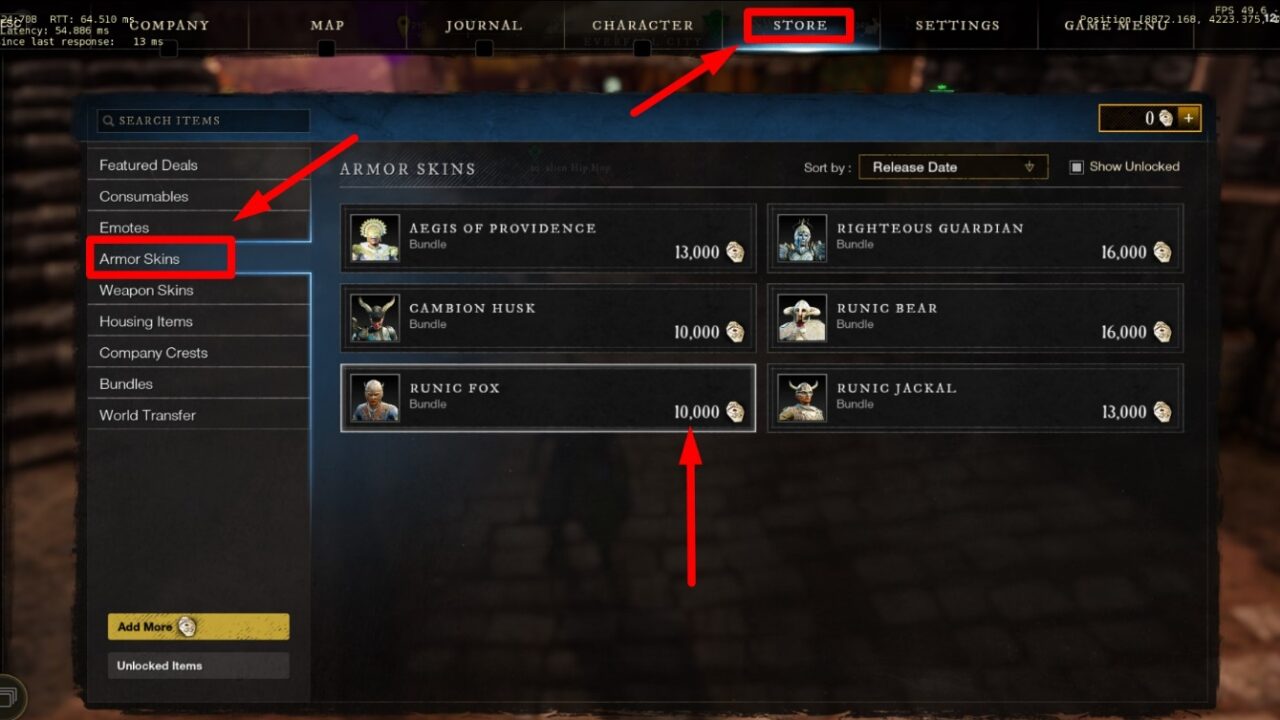Click the plus icon next to coin balance

1189,118
